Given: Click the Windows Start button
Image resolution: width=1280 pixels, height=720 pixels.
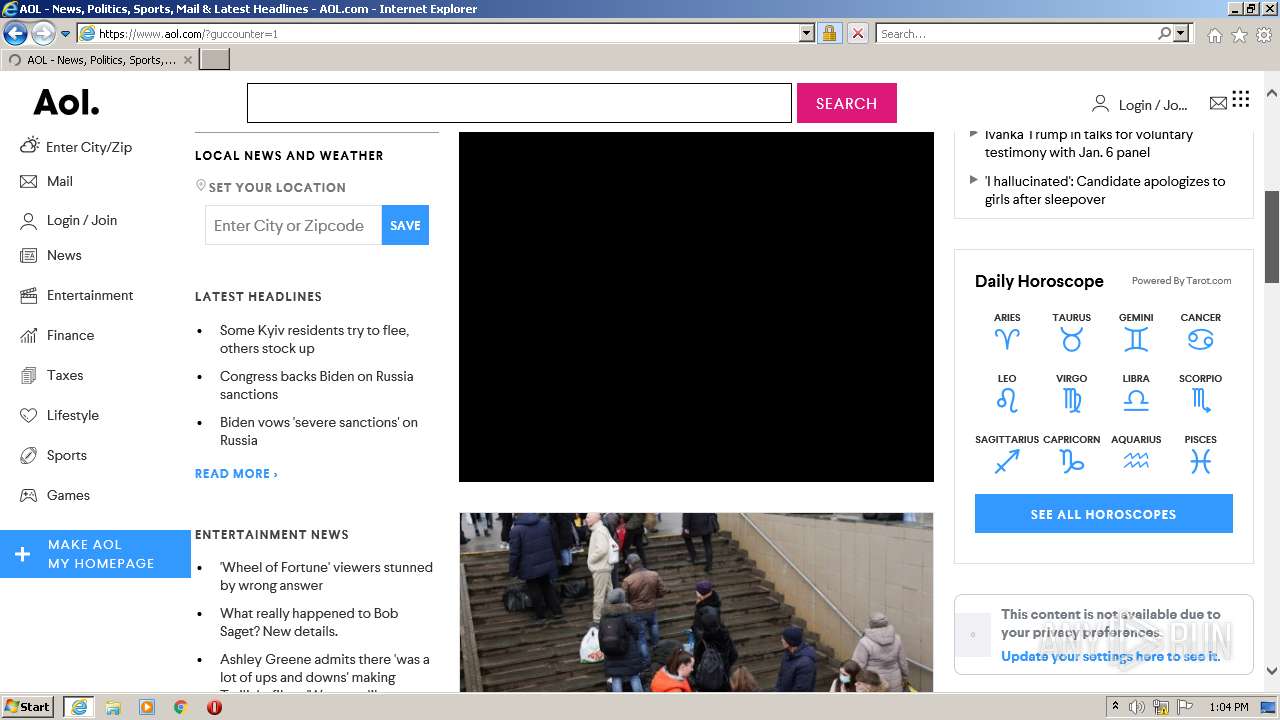Looking at the screenshot, I should click(x=28, y=707).
